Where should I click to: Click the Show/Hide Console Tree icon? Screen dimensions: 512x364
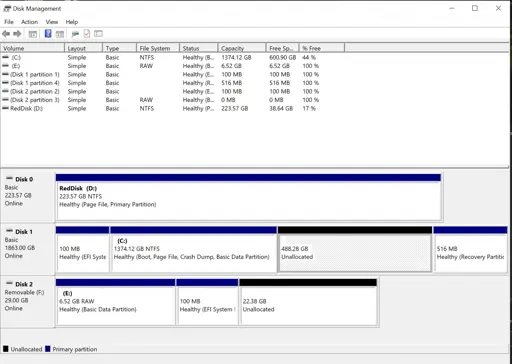33,34
